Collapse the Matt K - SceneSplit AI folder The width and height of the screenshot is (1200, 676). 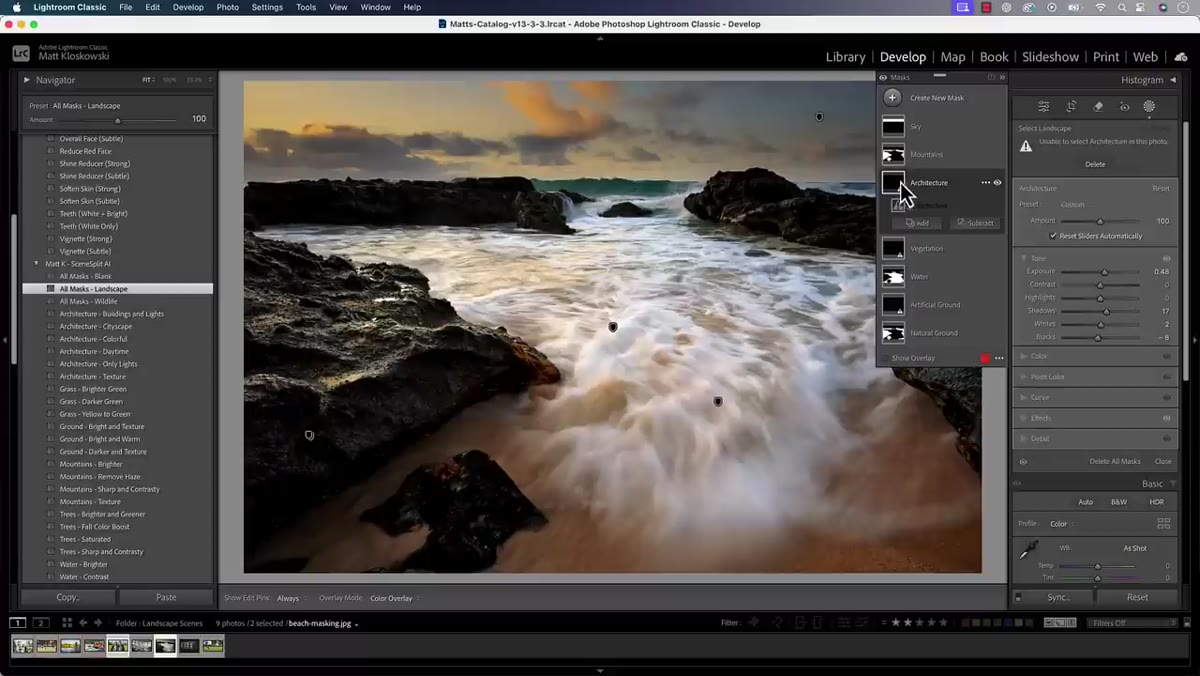tap(37, 264)
